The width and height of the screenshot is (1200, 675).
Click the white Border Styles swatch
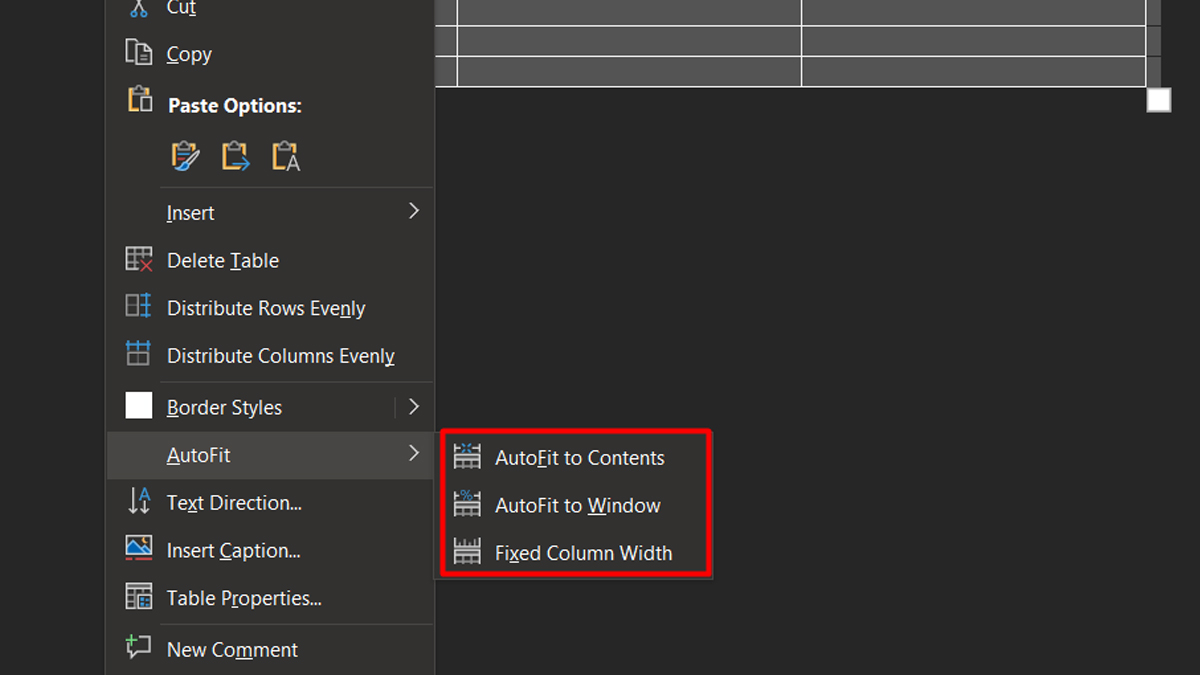click(139, 406)
